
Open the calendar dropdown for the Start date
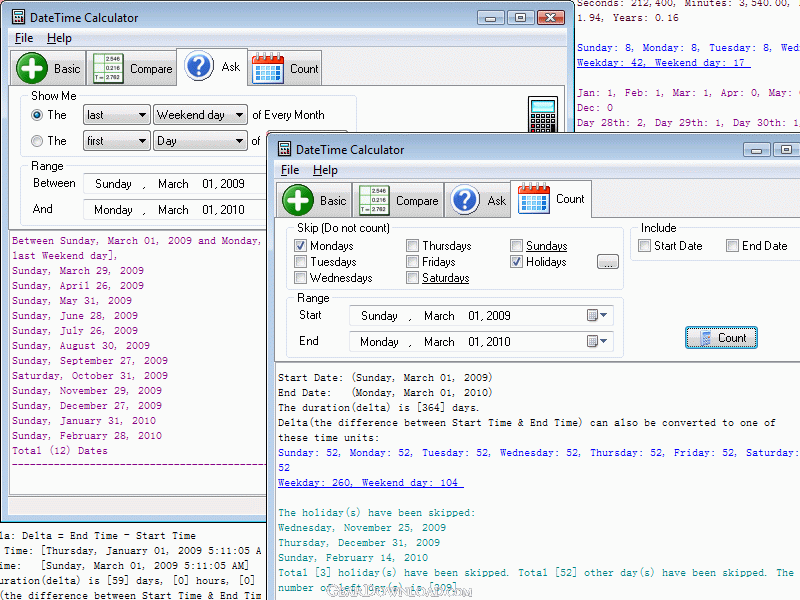tap(597, 315)
